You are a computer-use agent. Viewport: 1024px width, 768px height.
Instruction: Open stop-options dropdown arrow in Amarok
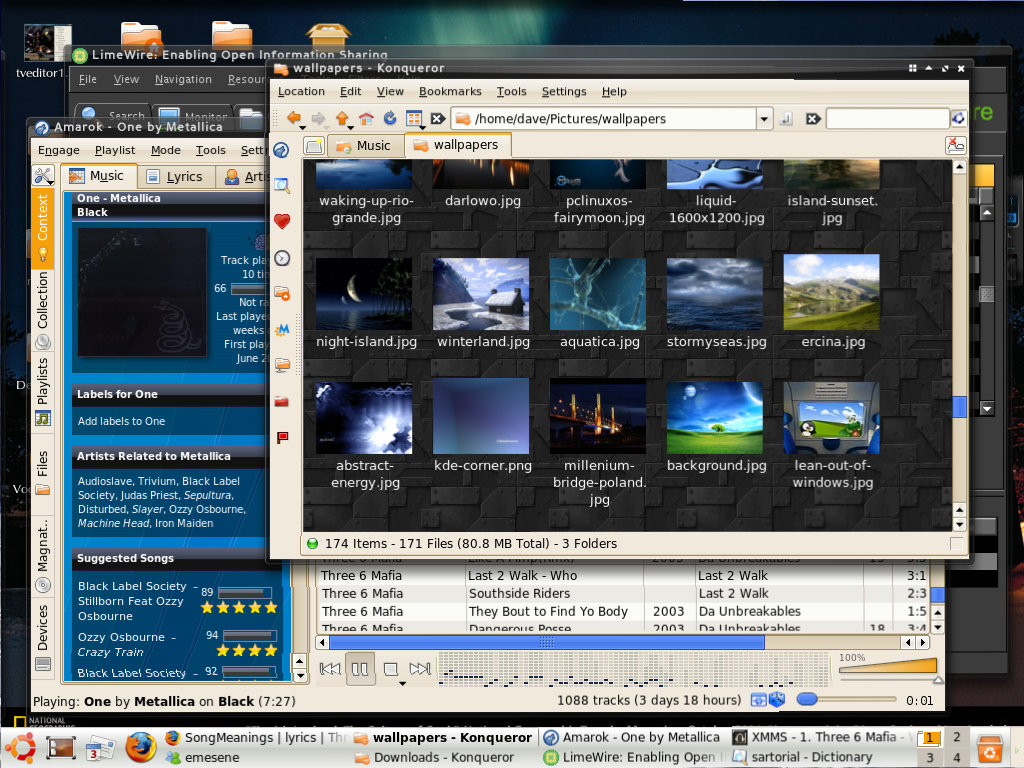[403, 684]
